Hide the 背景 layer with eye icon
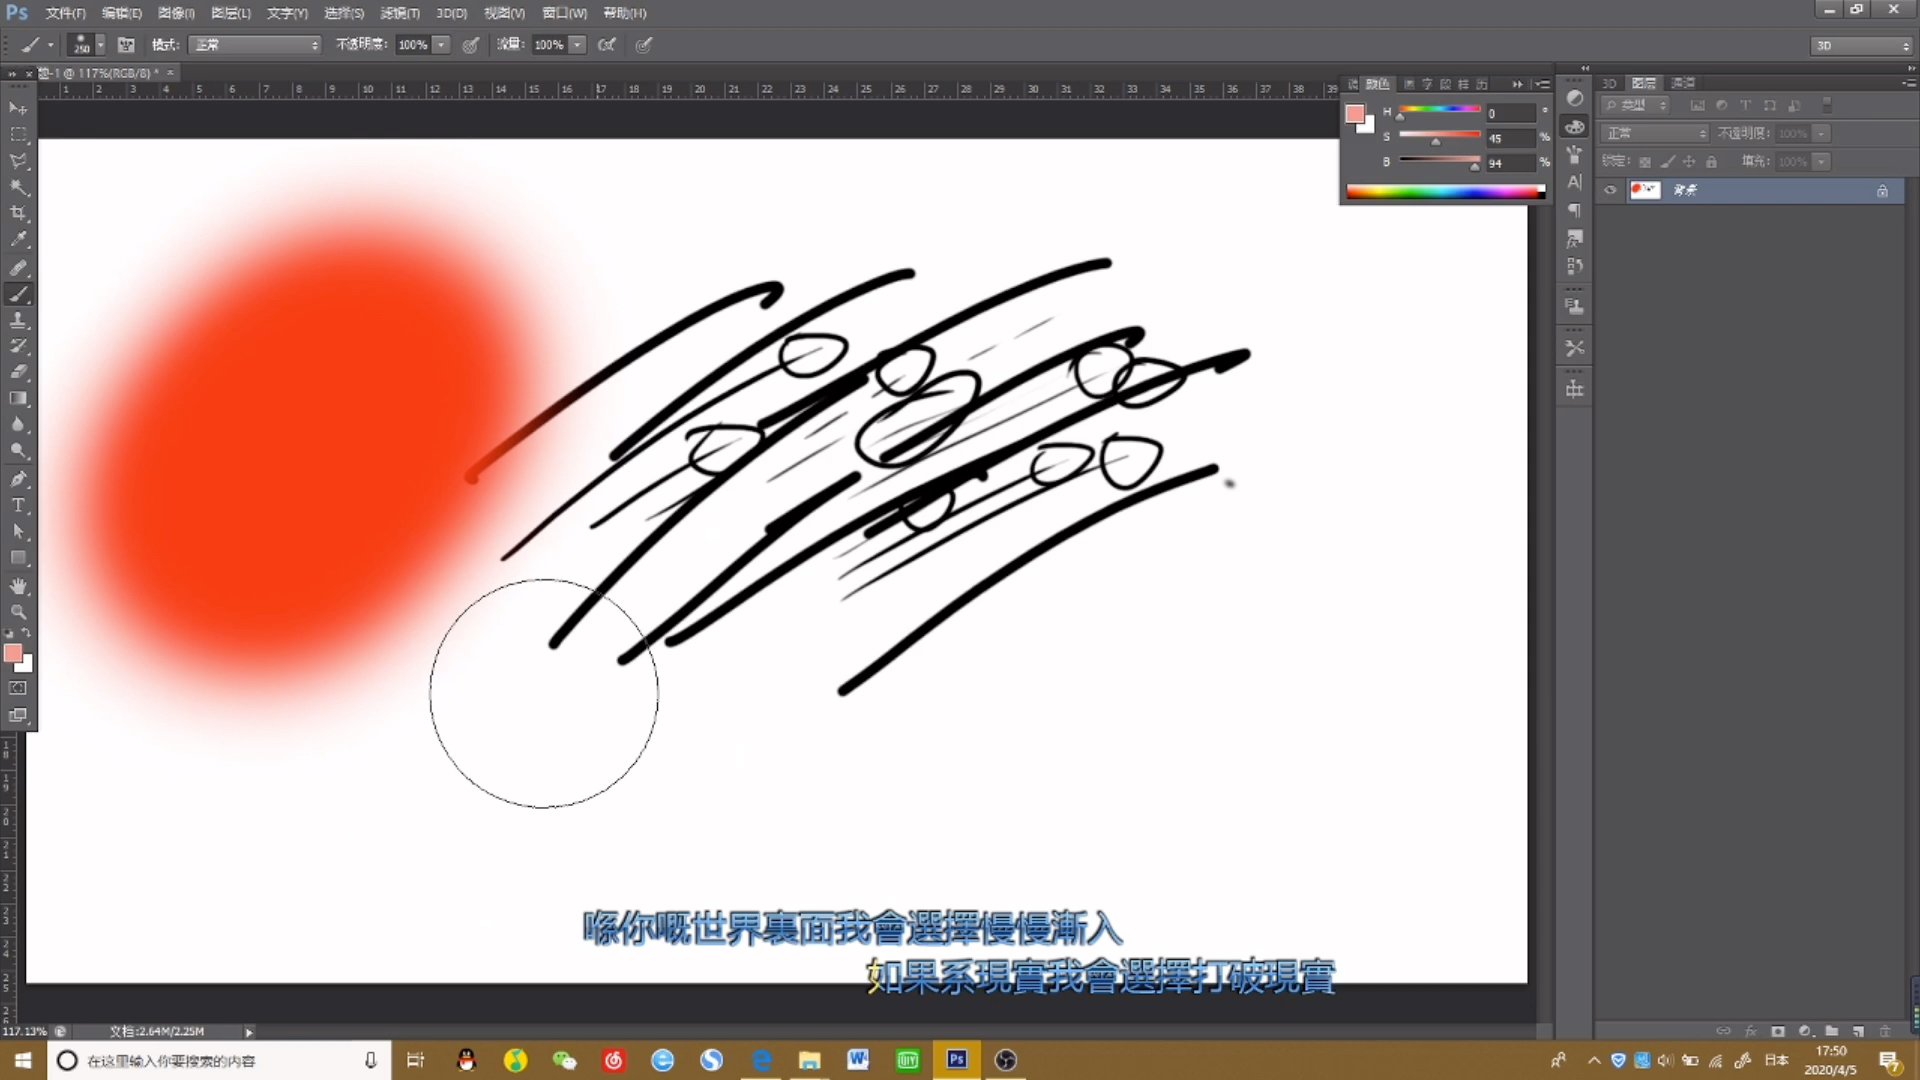Viewport: 1920px width, 1080px height. pos(1610,190)
